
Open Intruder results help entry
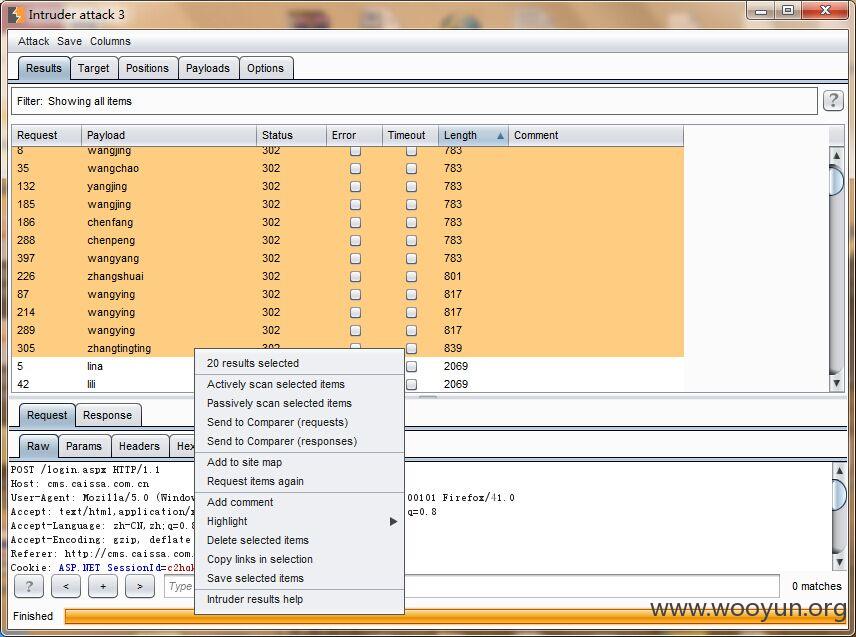click(x=299, y=599)
